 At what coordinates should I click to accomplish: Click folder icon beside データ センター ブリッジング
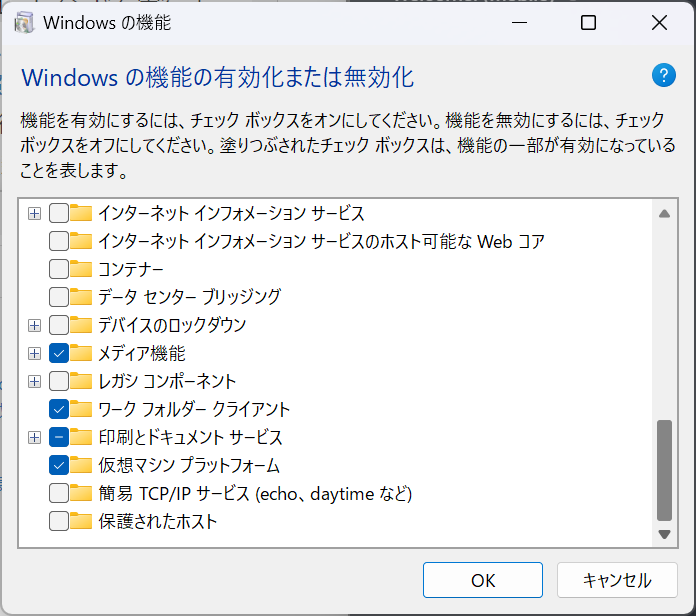point(81,297)
